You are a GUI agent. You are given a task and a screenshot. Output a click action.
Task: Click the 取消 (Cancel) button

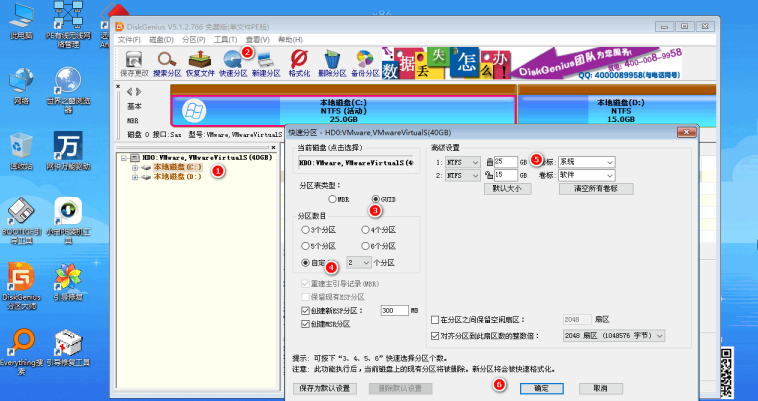601,388
